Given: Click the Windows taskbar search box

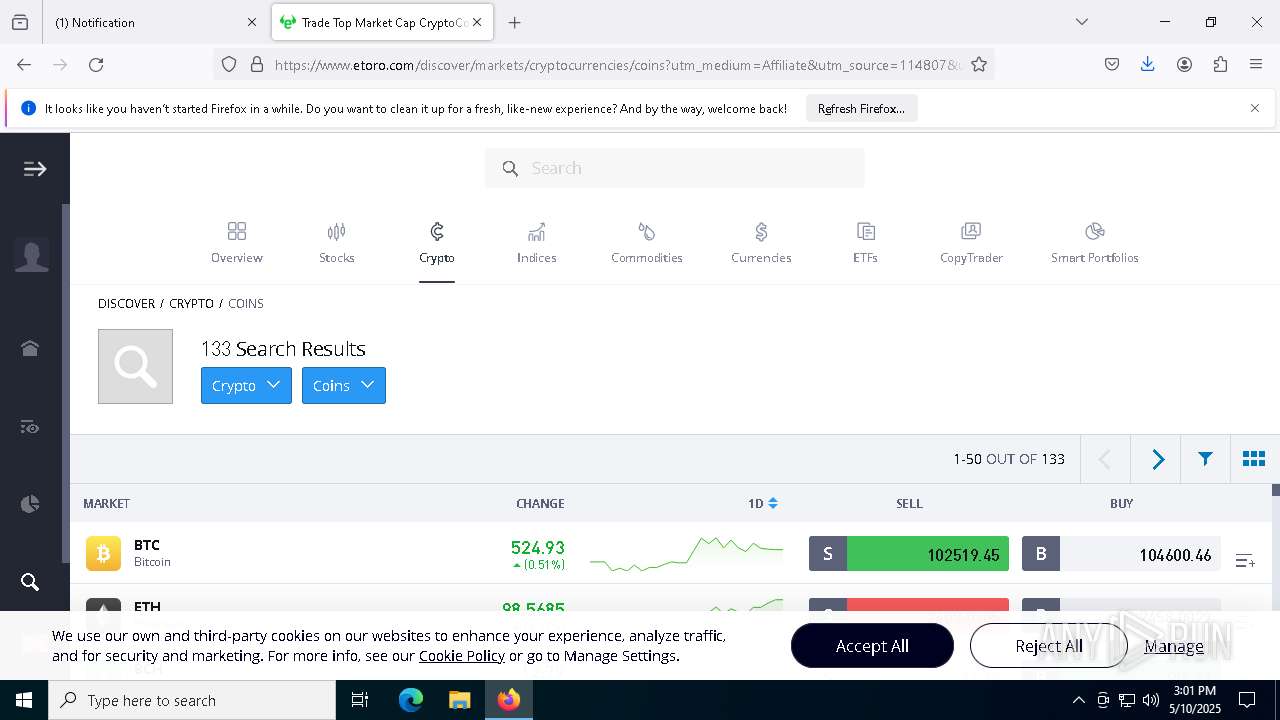Looking at the screenshot, I should click(192, 700).
